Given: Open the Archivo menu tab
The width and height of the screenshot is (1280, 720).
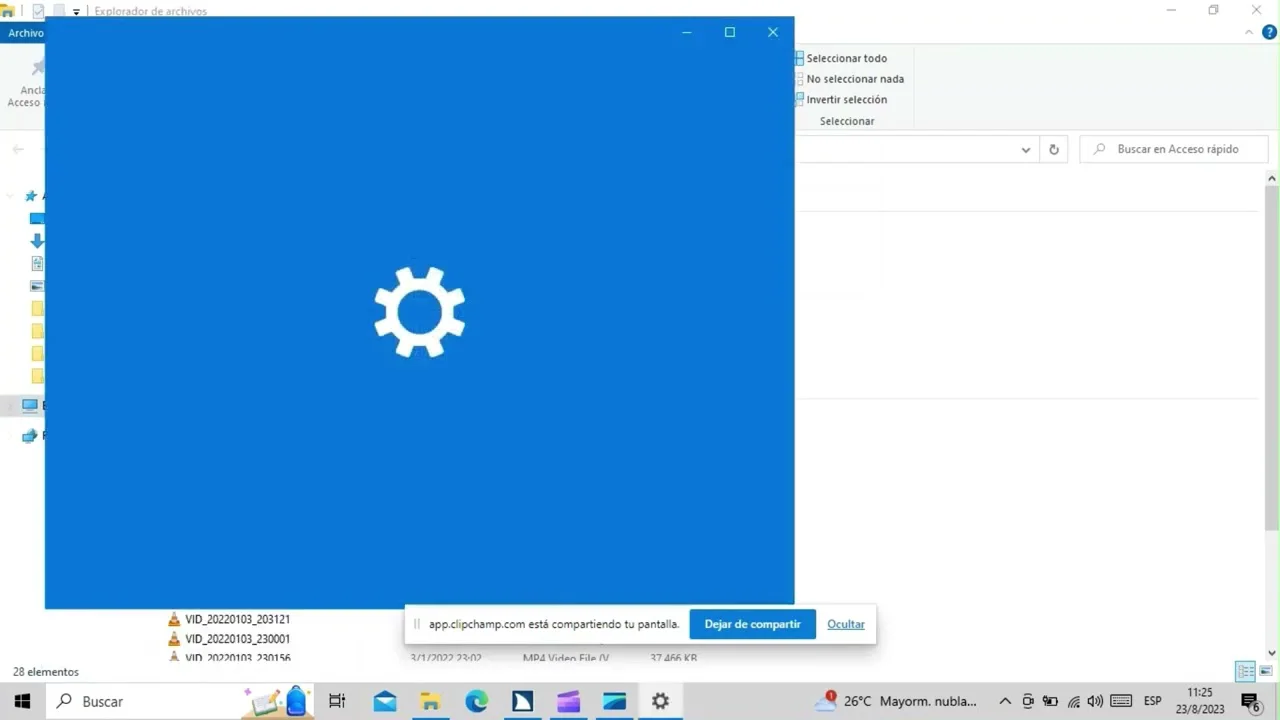Looking at the screenshot, I should (x=24, y=33).
